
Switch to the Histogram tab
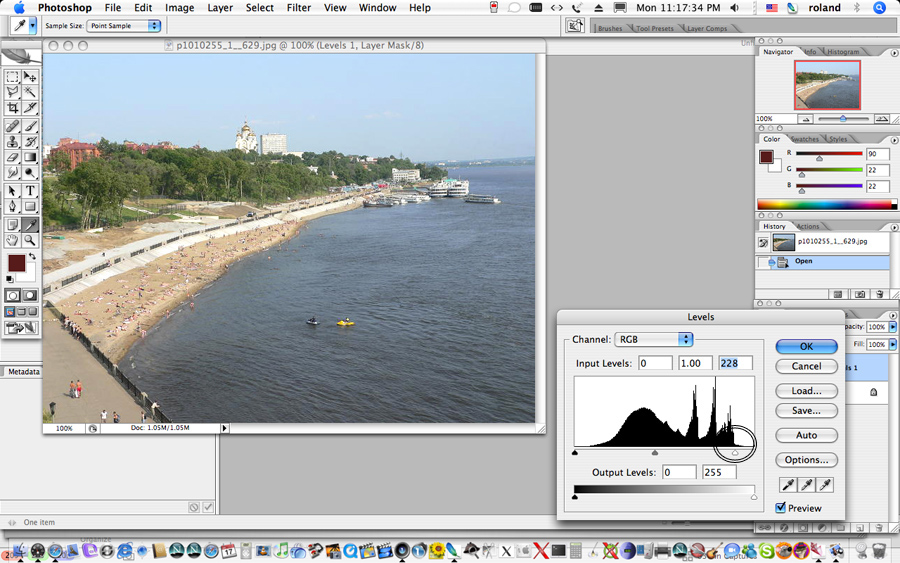[x=843, y=51]
